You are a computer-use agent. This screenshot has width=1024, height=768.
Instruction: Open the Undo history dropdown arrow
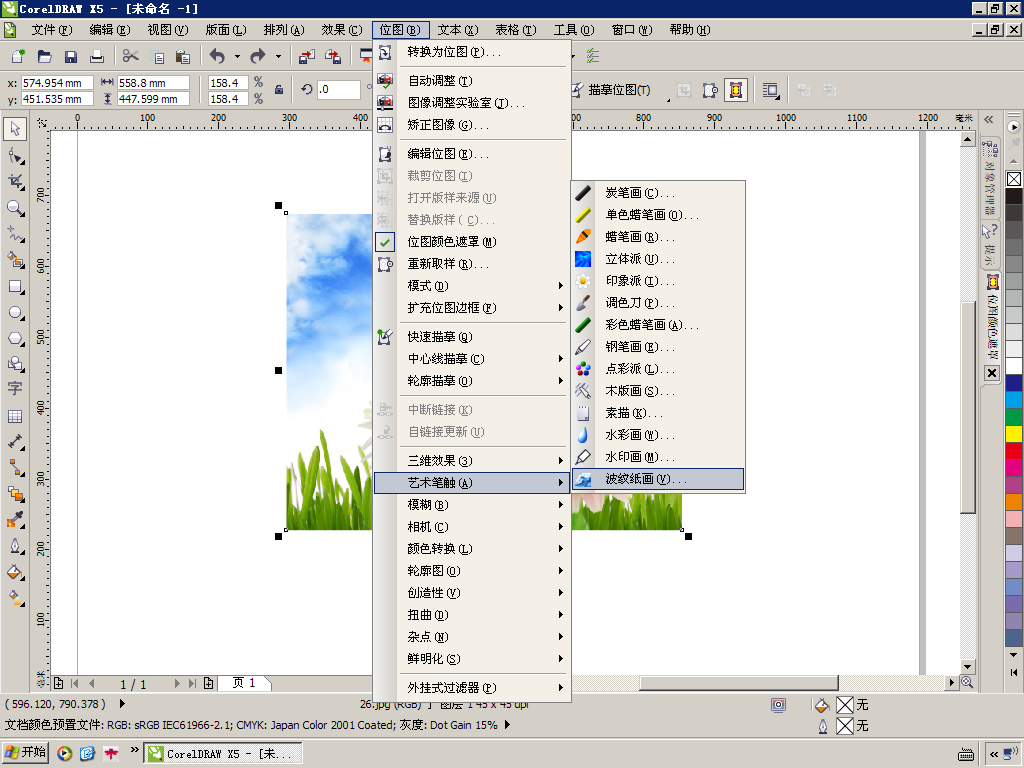(x=237, y=57)
